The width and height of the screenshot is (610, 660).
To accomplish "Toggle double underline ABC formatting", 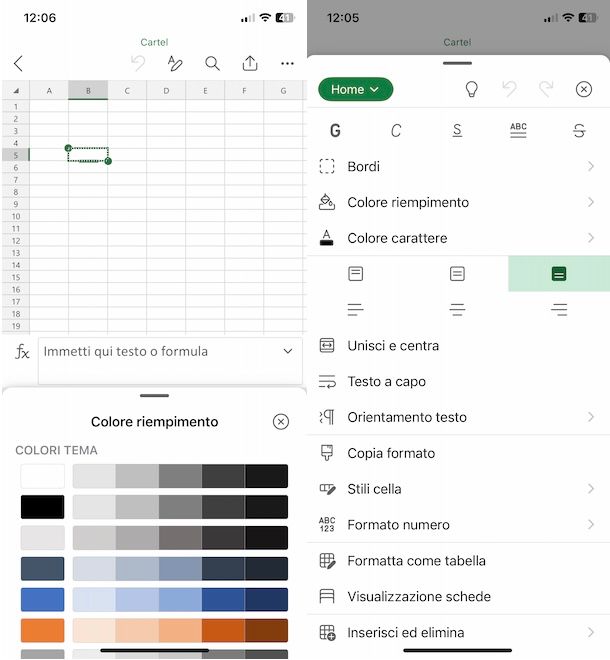I will [518, 130].
